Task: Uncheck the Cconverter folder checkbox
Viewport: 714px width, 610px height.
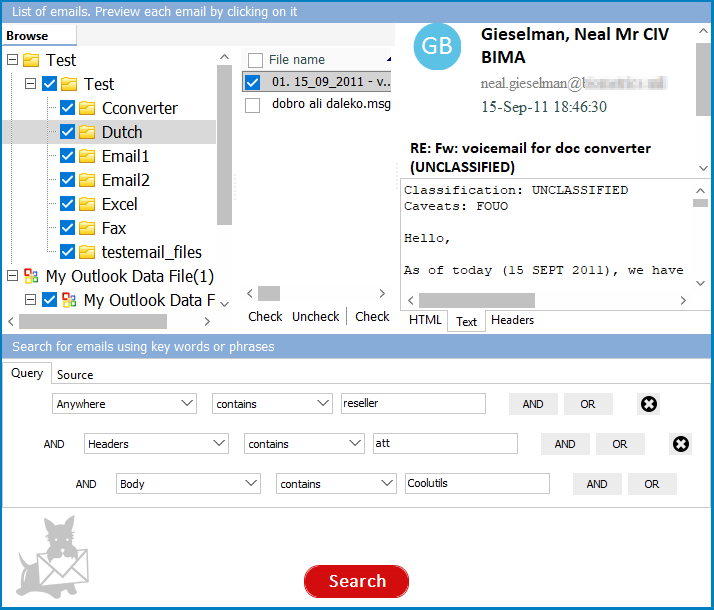Action: click(x=68, y=108)
